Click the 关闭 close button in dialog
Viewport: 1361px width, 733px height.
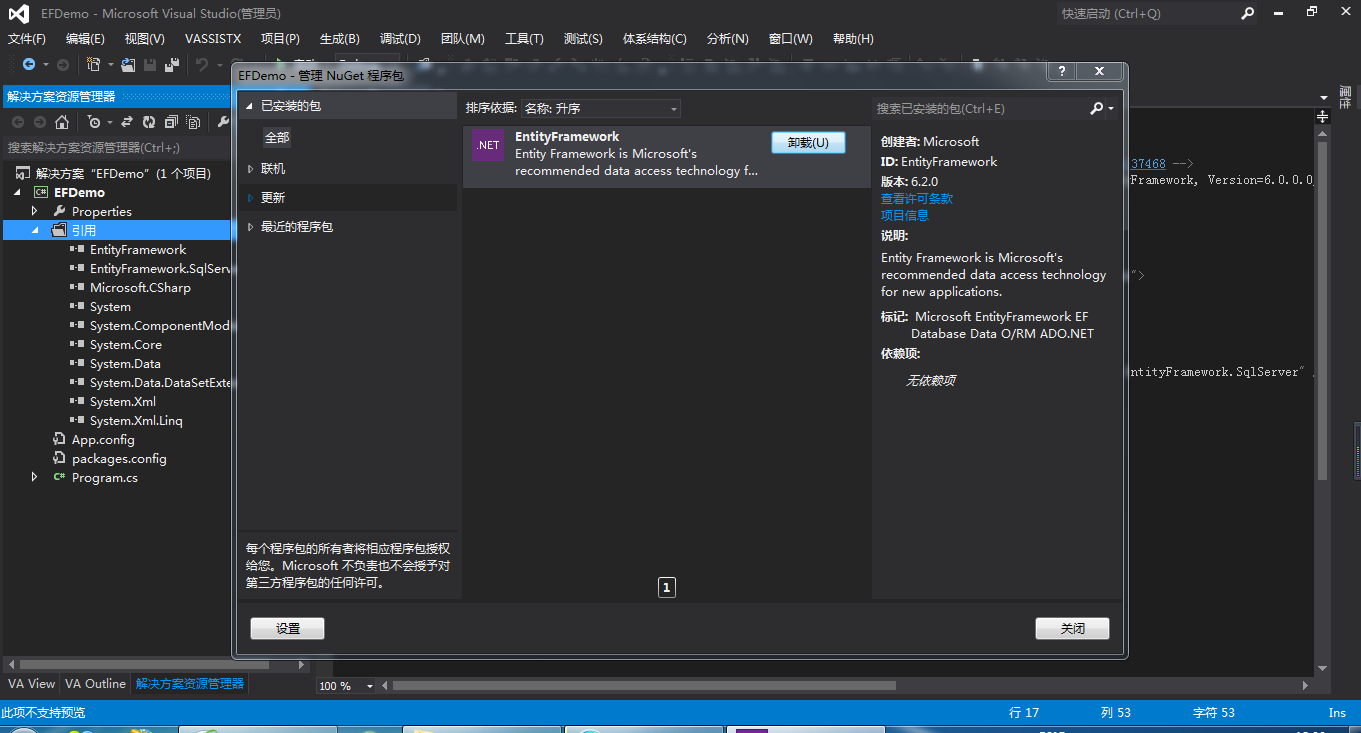1072,629
